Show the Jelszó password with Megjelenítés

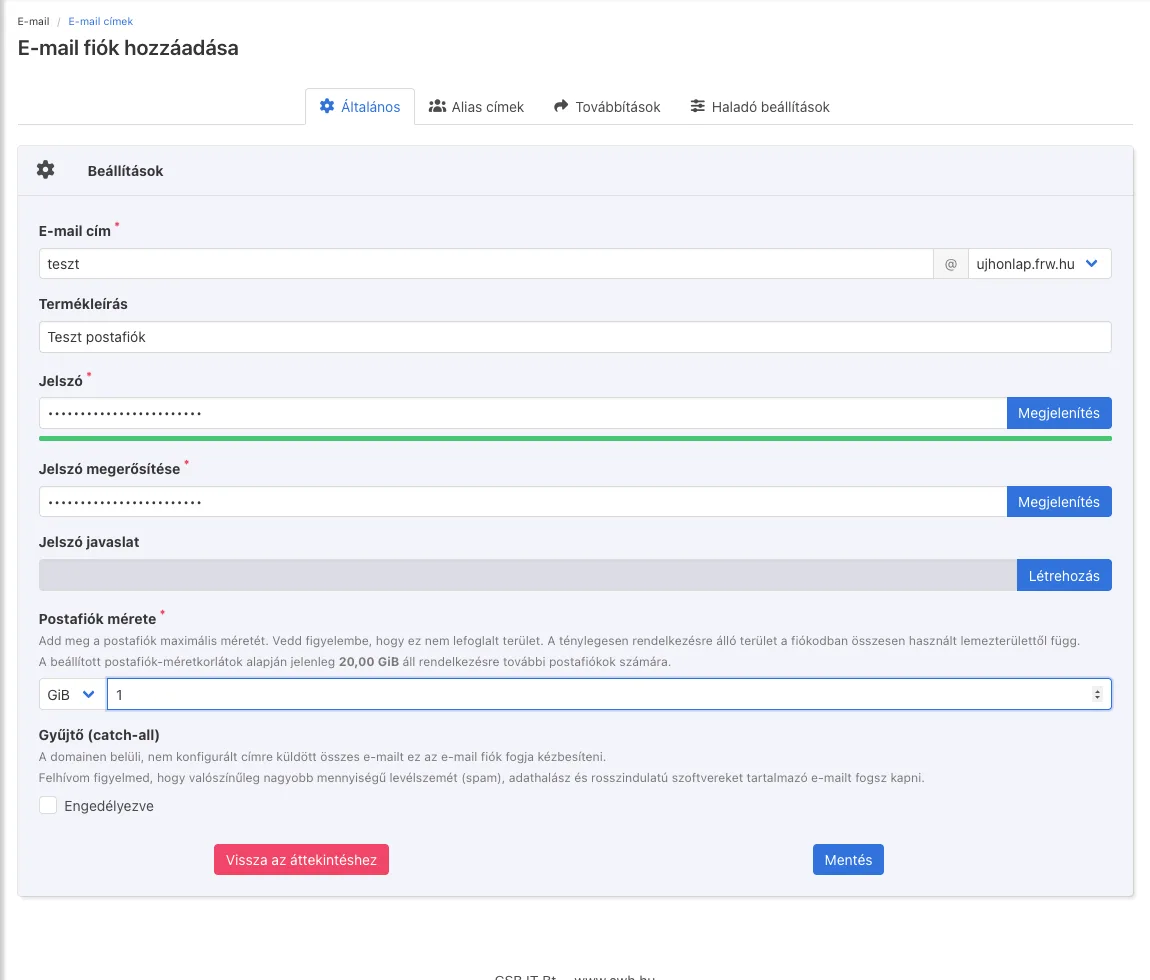pos(1059,413)
